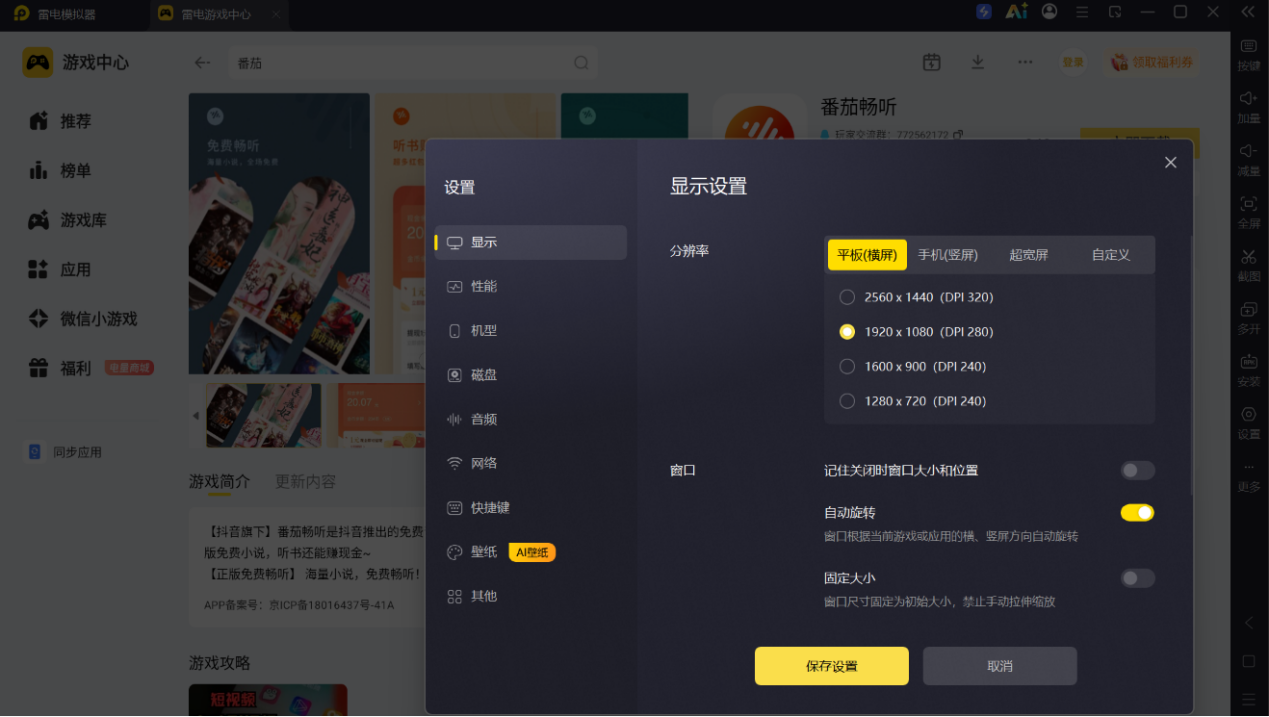Click the title bar window-shrink arrow icon
Viewport: 1269px width, 717px height.
(1115, 12)
